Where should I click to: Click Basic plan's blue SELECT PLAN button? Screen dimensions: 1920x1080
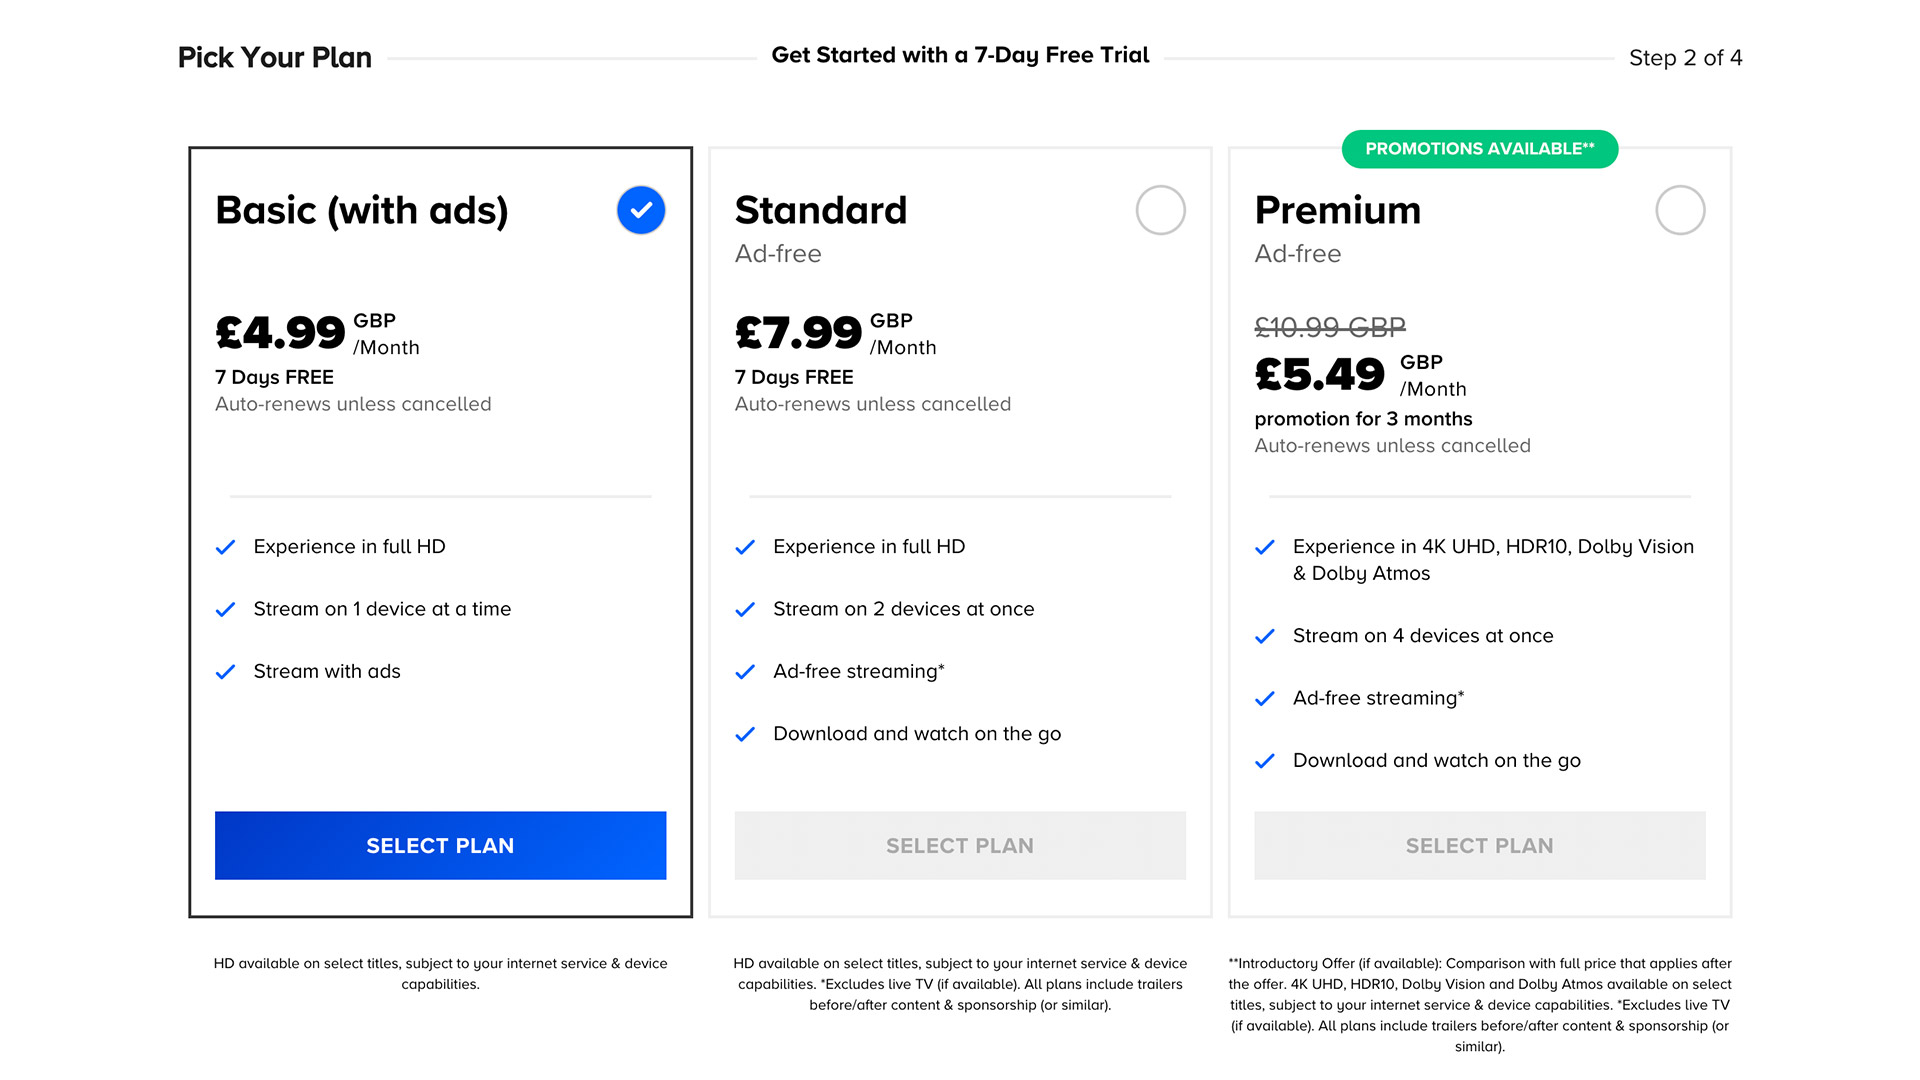click(440, 845)
